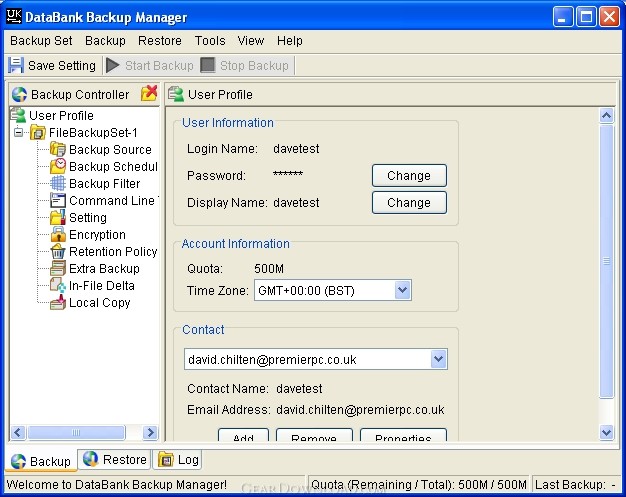
Task: Click the 'Last Backup:' status bar entry
Action: [576, 485]
